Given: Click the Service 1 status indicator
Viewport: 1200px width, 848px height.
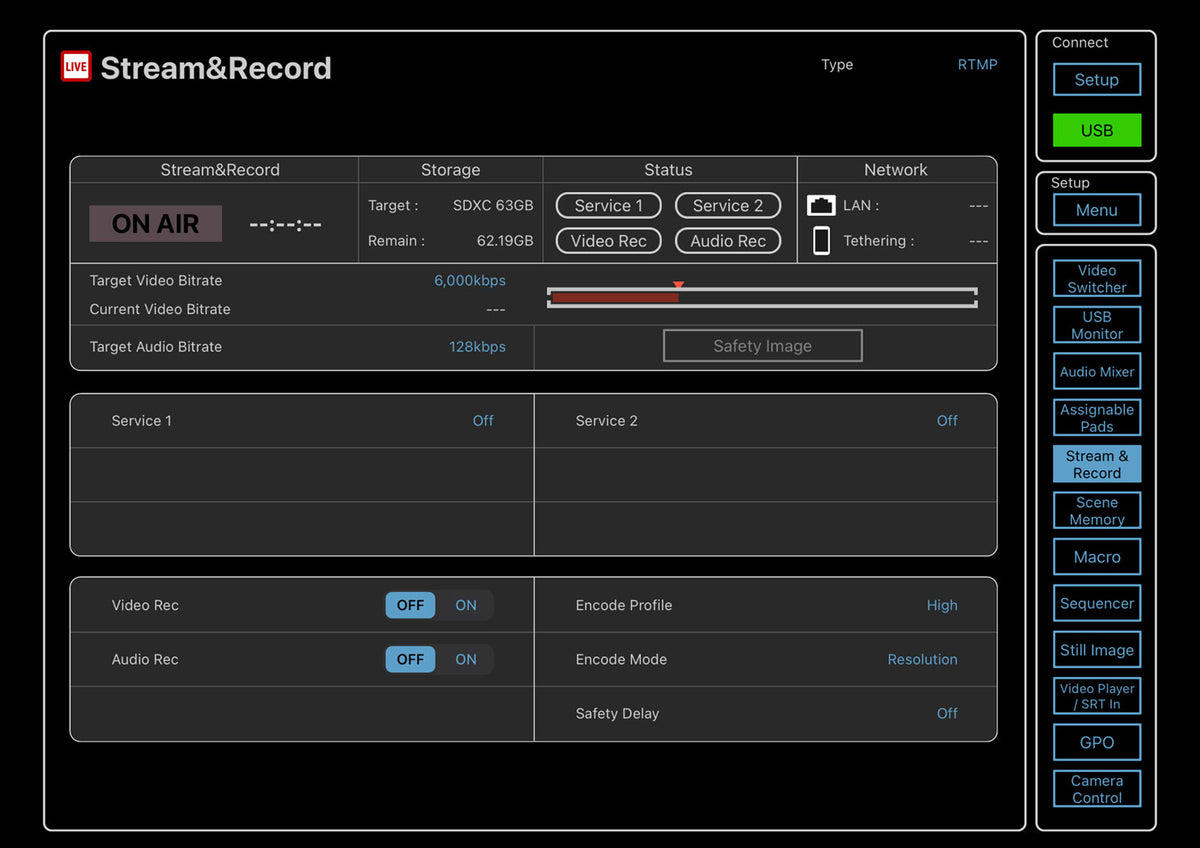Looking at the screenshot, I should click(x=608, y=206).
